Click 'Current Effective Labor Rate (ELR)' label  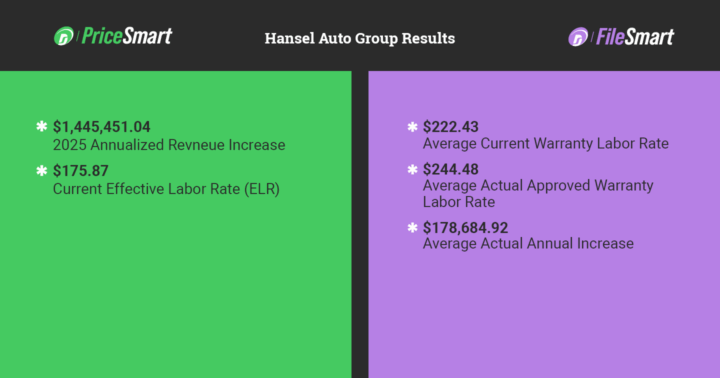click(166, 189)
